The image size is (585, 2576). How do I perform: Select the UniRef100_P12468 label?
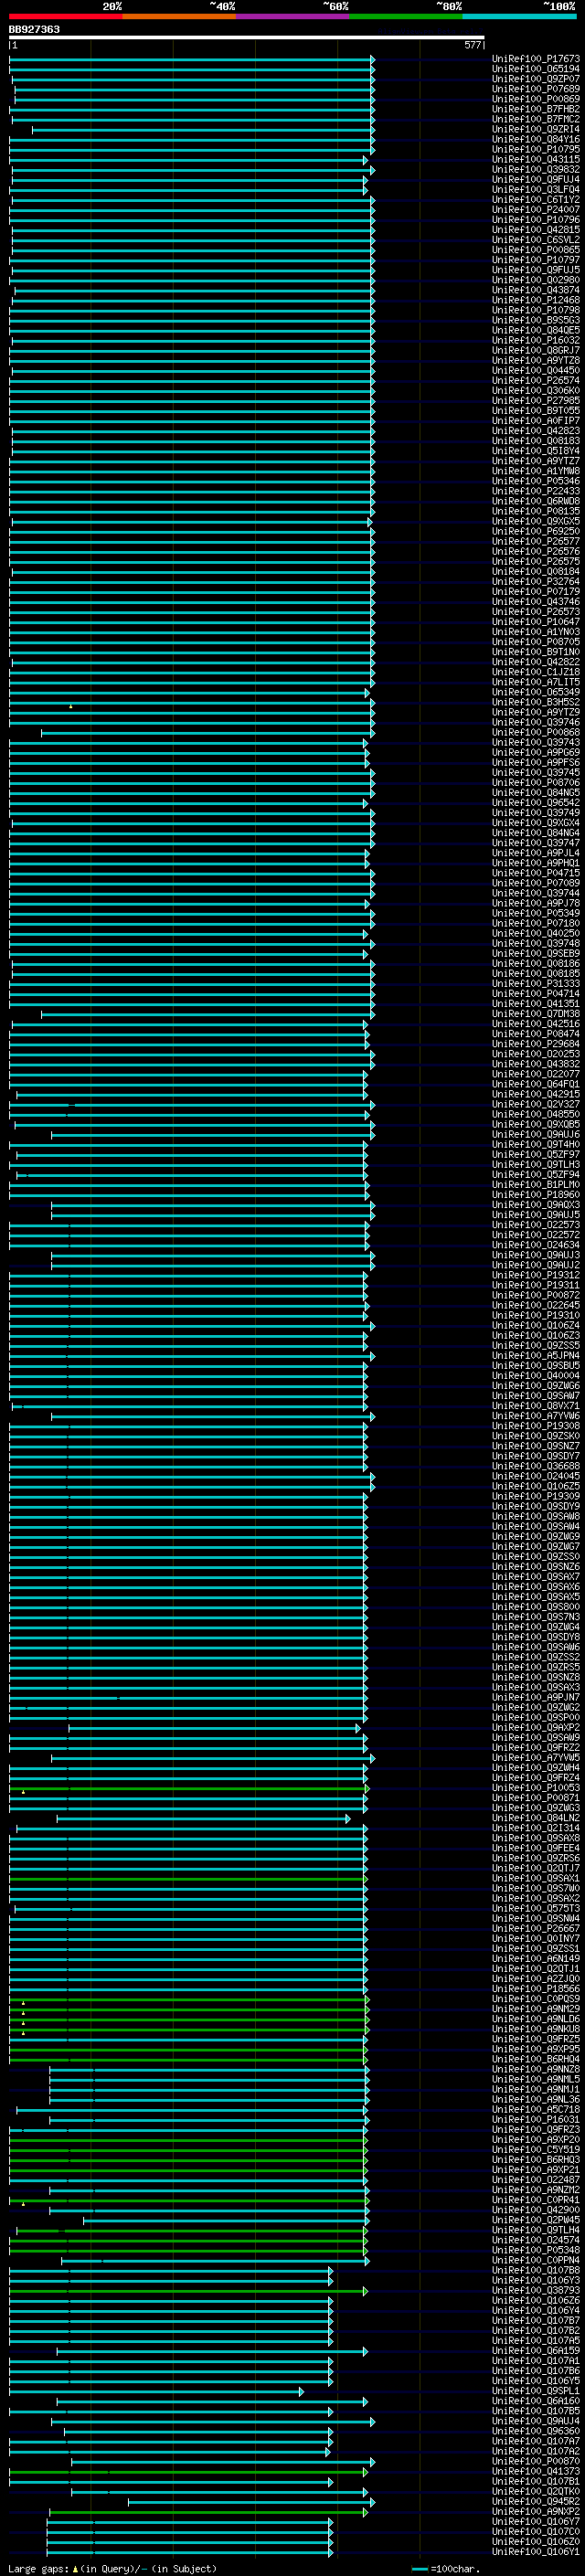536,300
